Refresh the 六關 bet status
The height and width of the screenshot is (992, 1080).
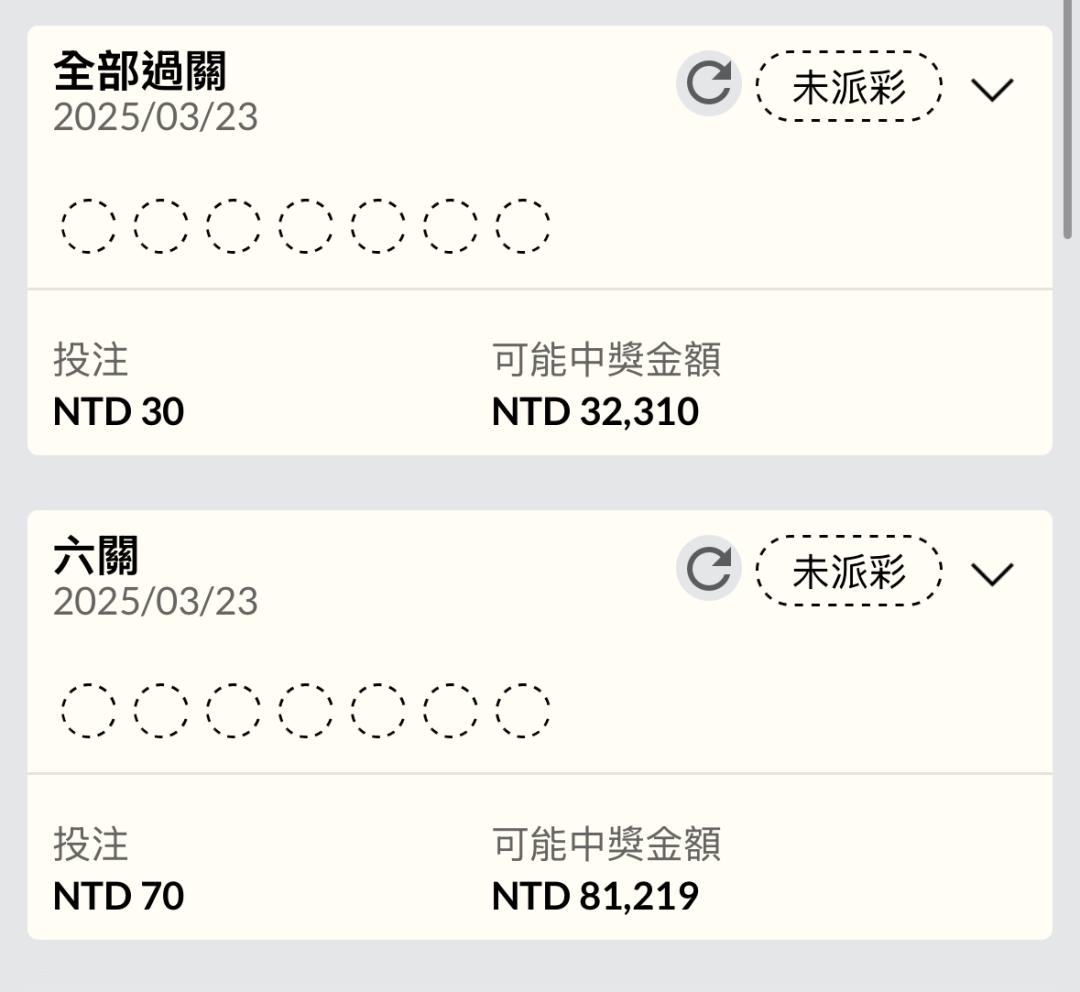tap(708, 569)
